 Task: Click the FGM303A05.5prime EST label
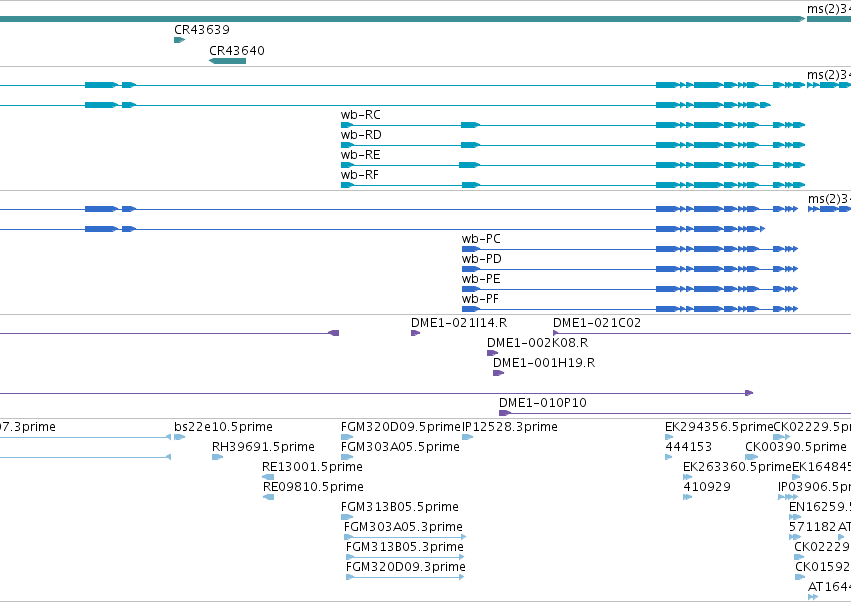(x=401, y=447)
